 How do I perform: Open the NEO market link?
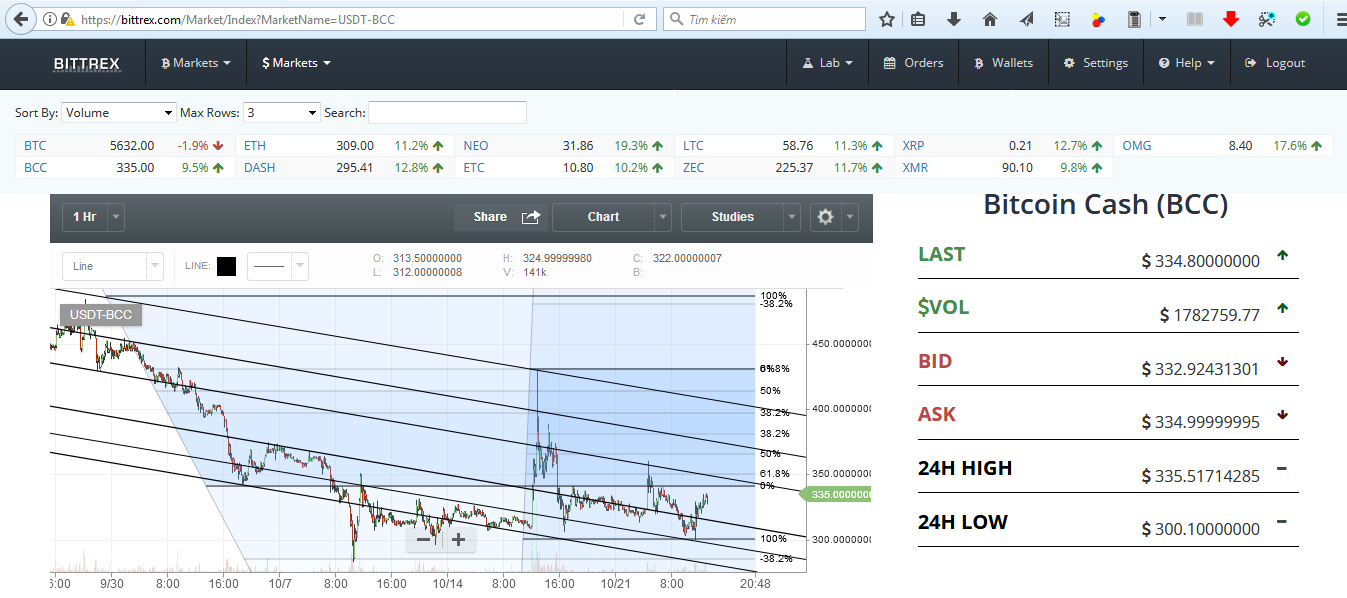click(x=476, y=146)
